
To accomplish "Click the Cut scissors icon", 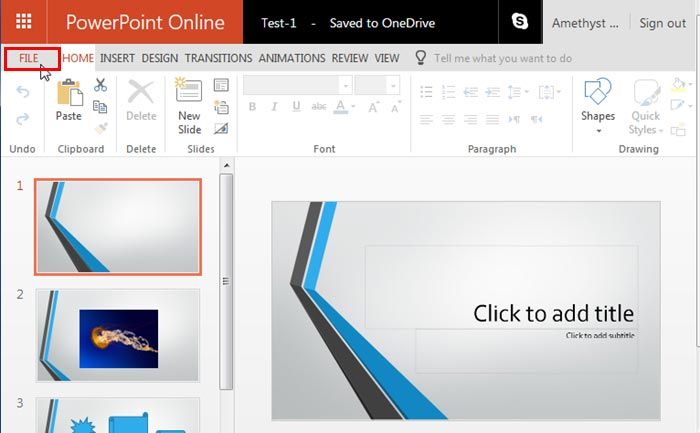I will pos(100,85).
